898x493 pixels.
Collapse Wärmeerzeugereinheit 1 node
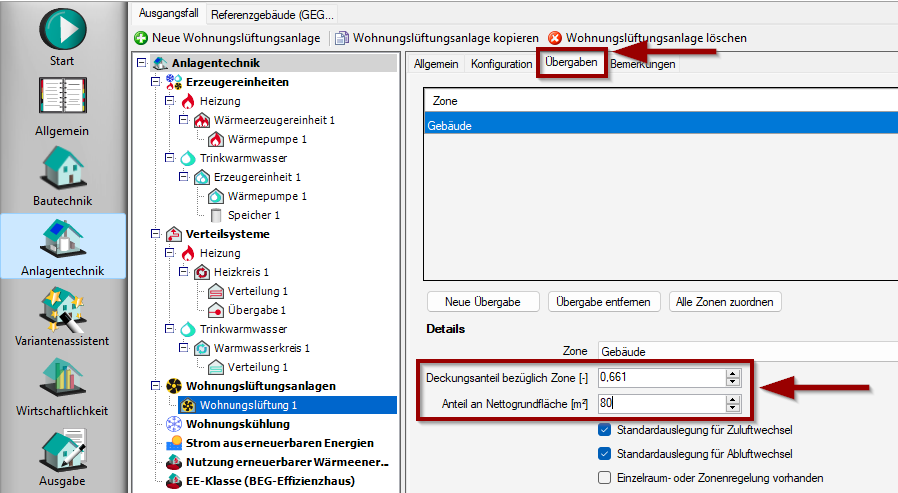(x=183, y=119)
